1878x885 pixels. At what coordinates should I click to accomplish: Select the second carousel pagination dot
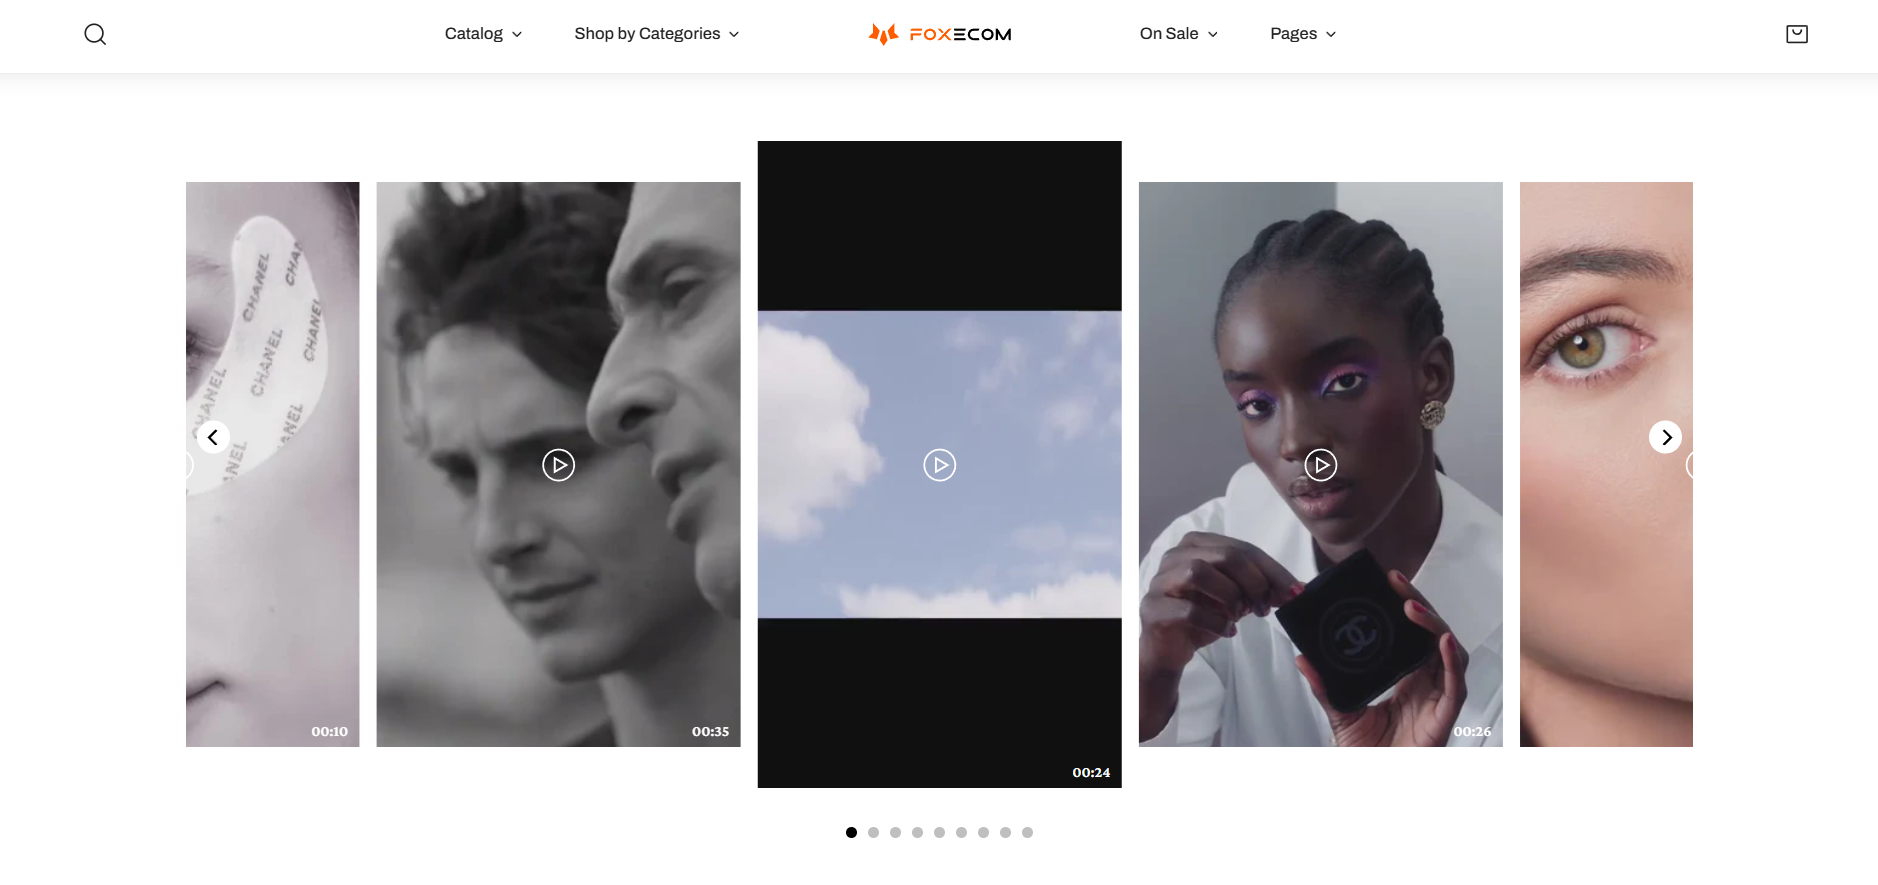click(873, 832)
